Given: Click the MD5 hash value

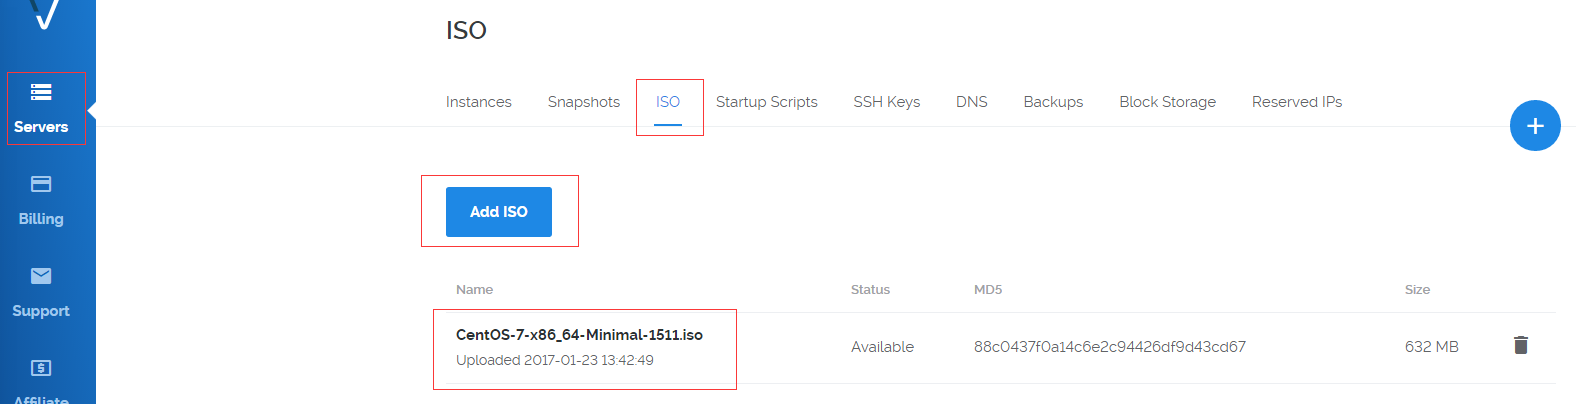Looking at the screenshot, I should pos(1110,347).
